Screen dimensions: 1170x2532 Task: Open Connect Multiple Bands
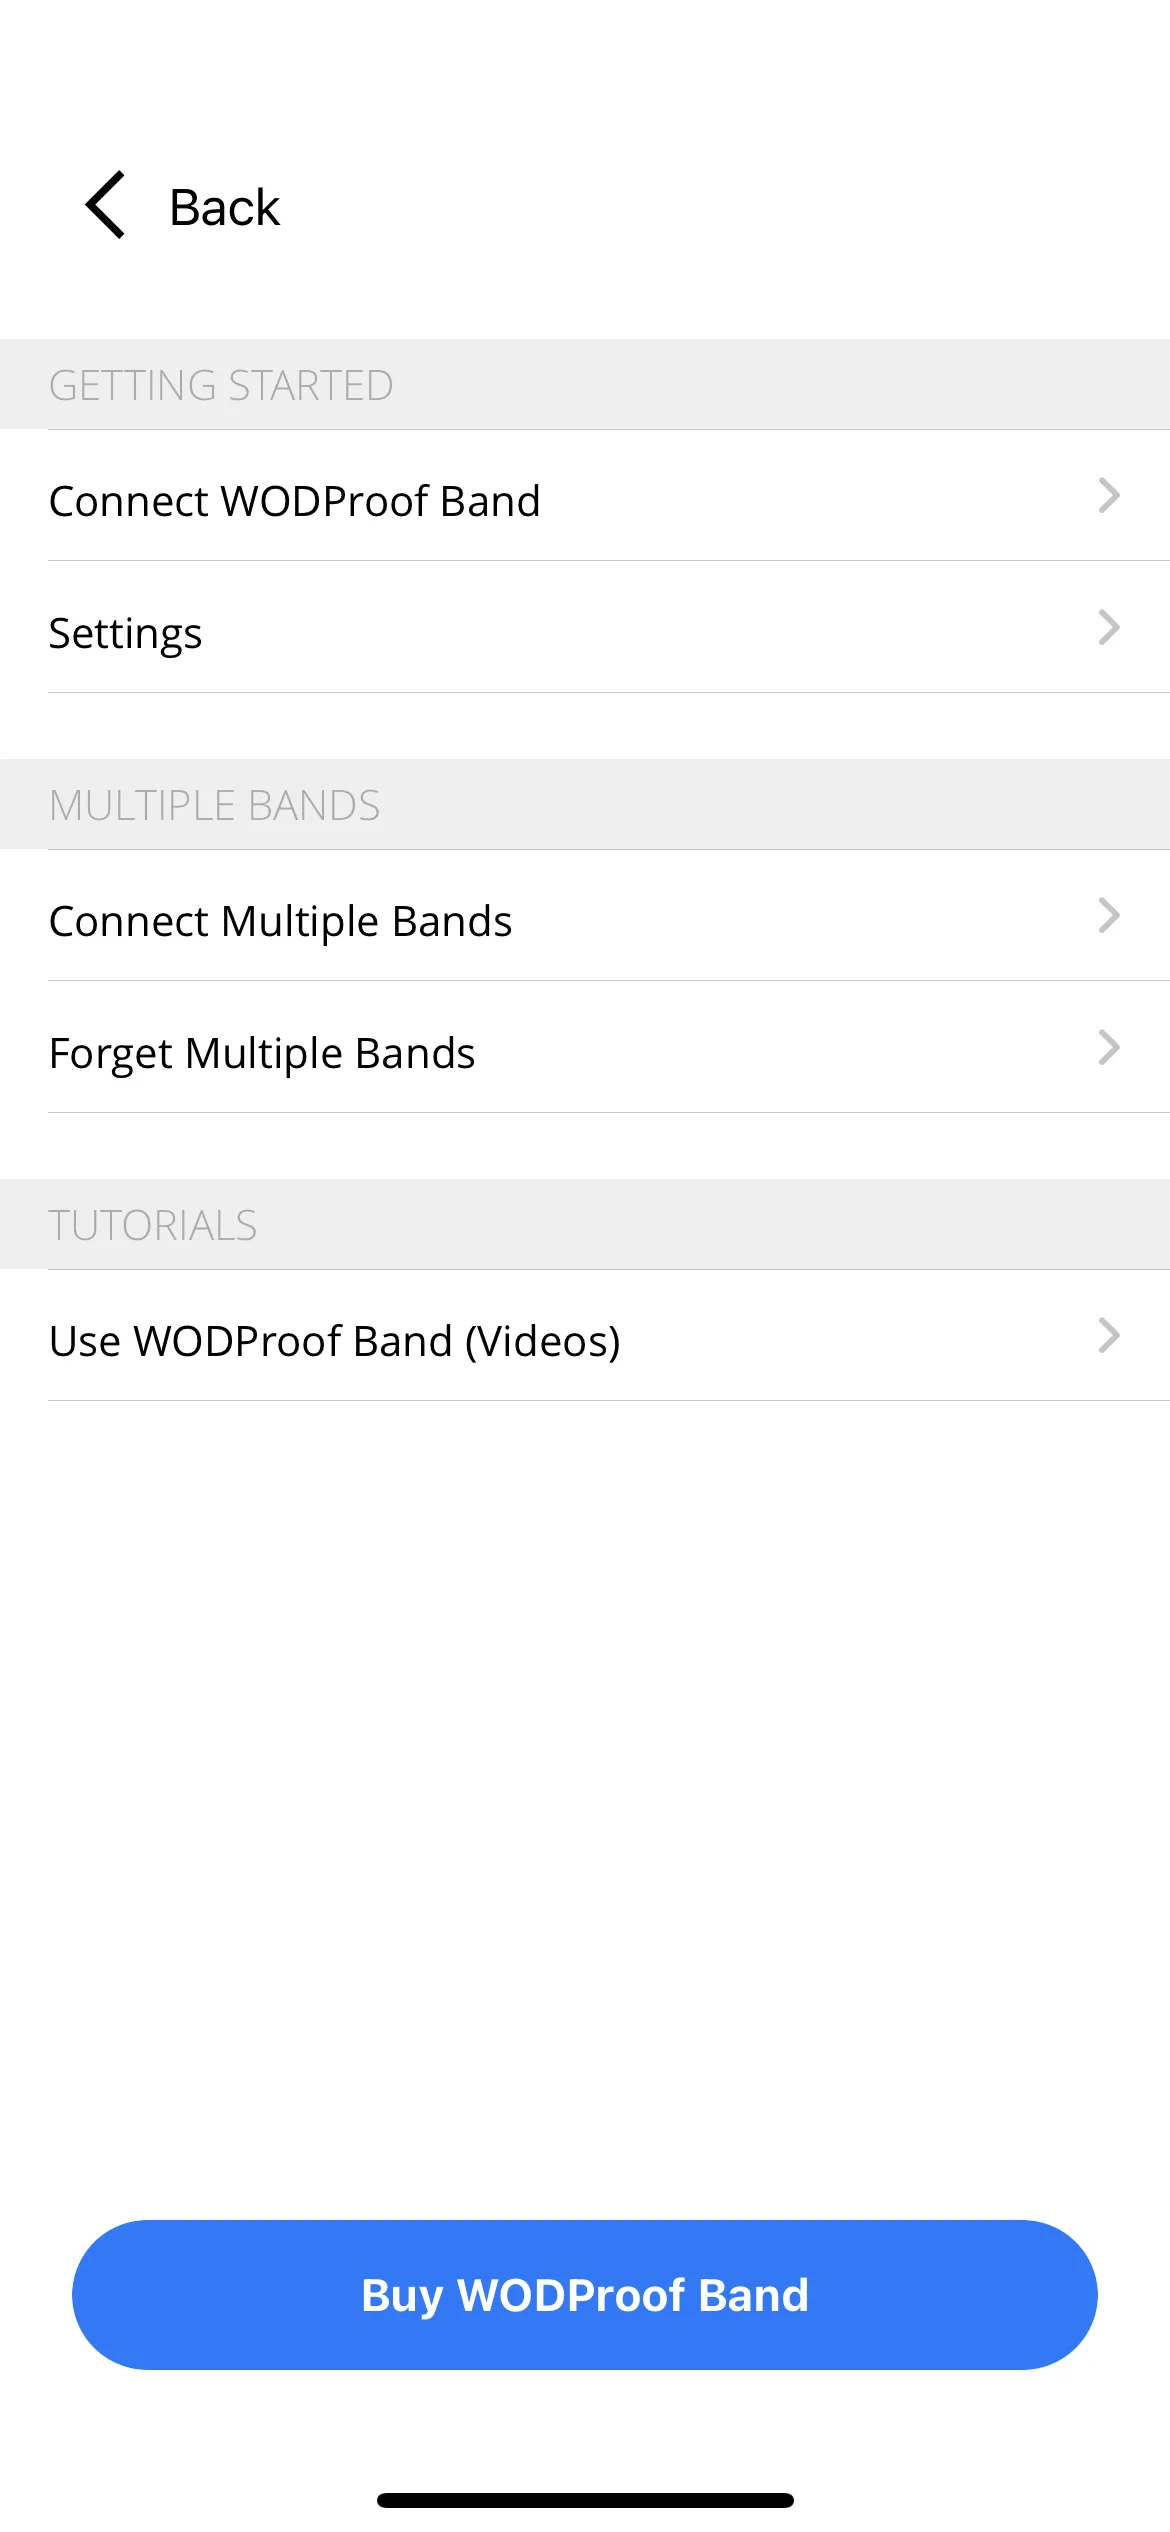tap(585, 916)
